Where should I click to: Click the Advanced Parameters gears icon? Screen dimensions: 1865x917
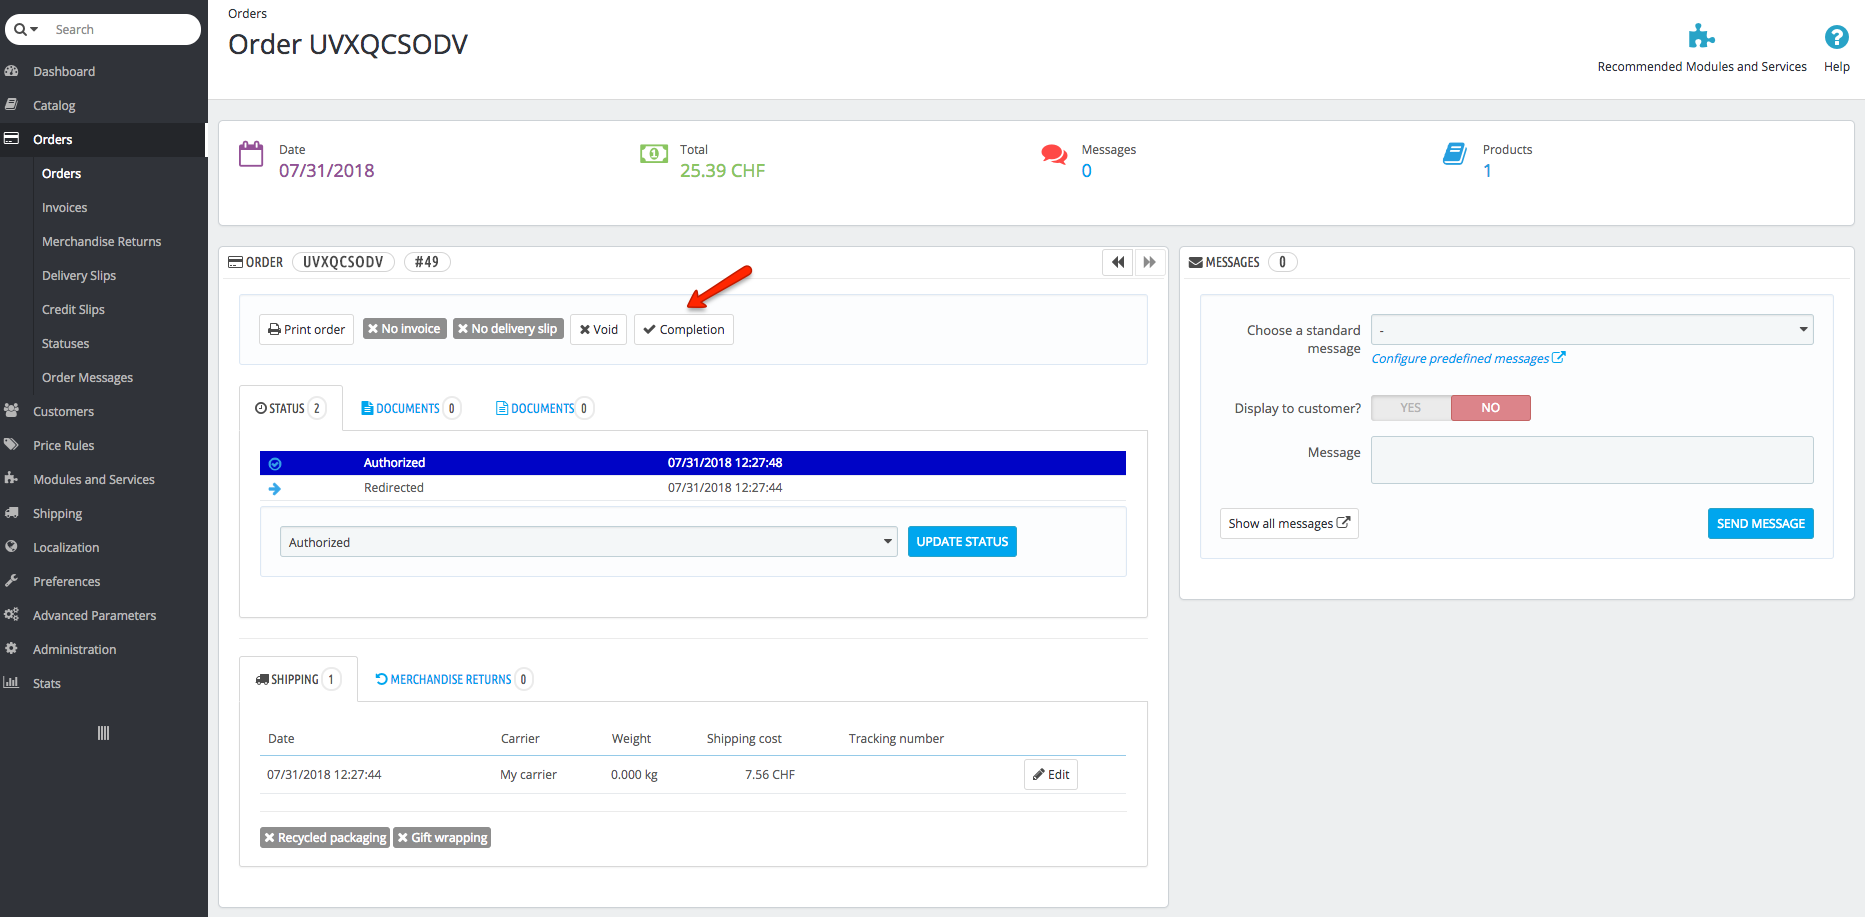click(12, 615)
